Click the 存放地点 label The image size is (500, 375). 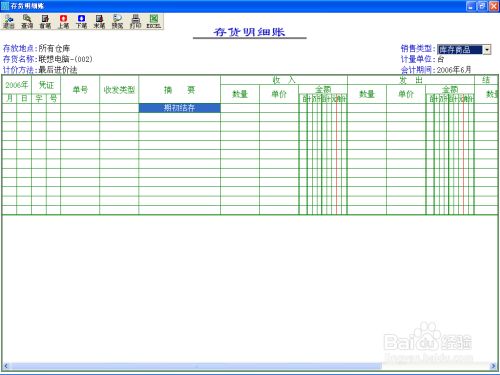pyautogui.click(x=19, y=48)
